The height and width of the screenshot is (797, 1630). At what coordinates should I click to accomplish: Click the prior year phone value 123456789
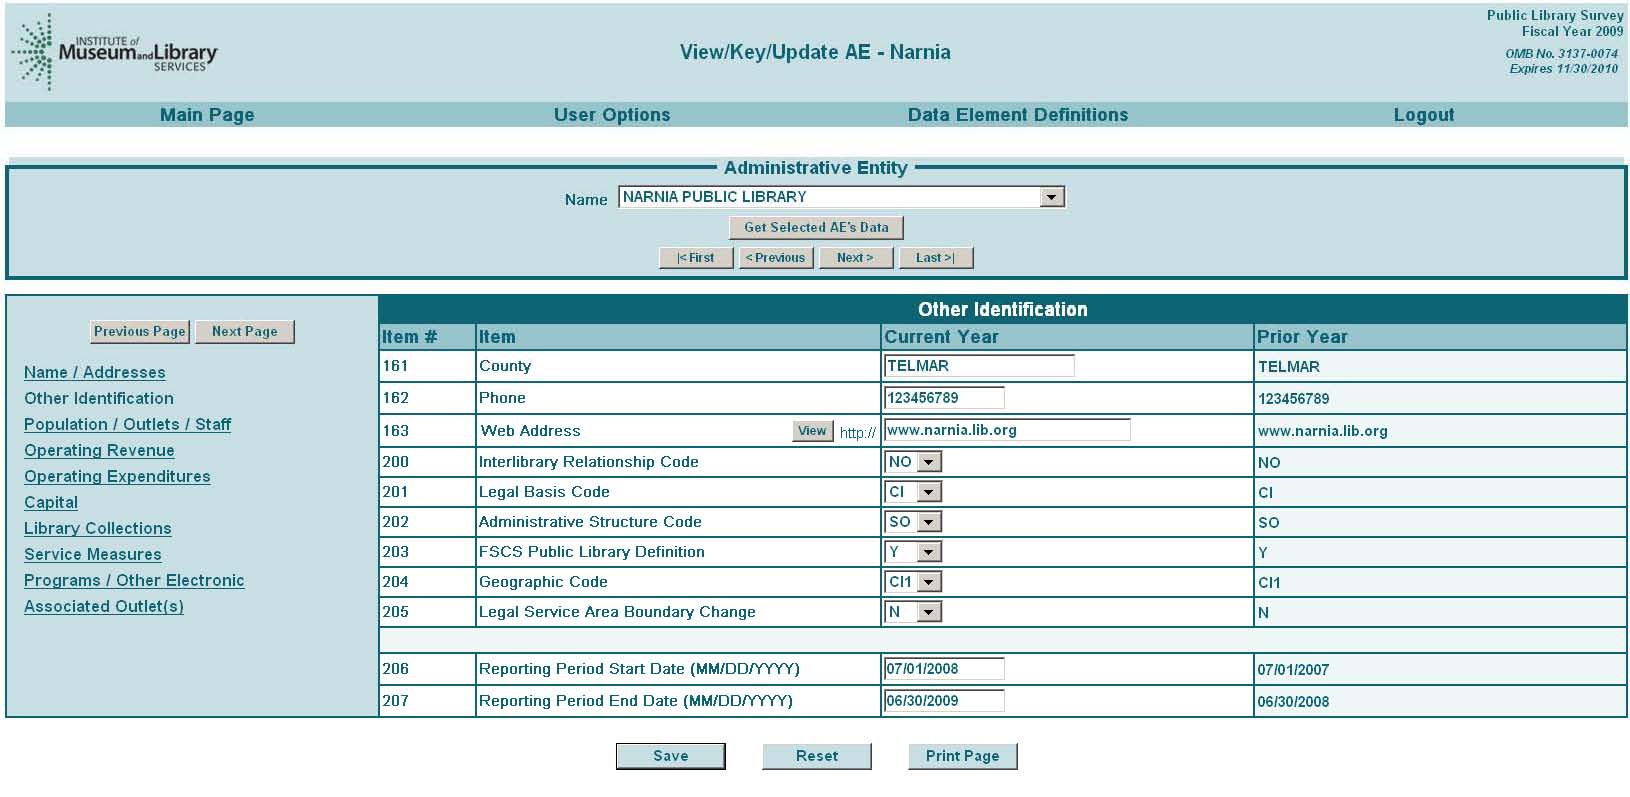point(1293,399)
